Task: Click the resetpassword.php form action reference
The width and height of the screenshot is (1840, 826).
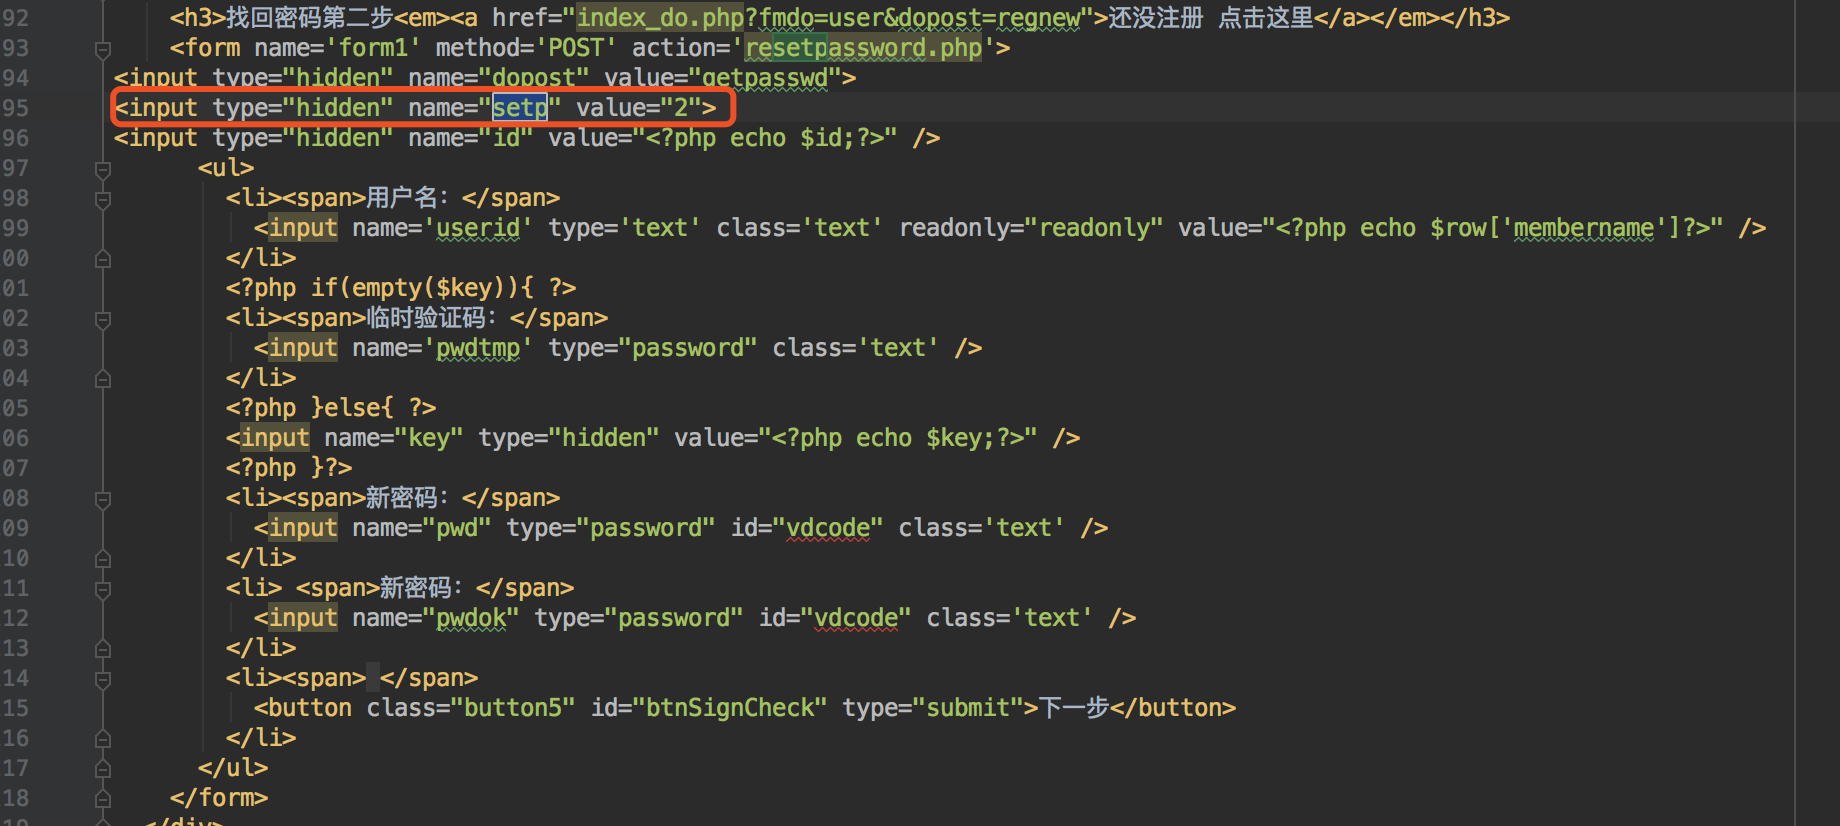Action: (x=863, y=48)
